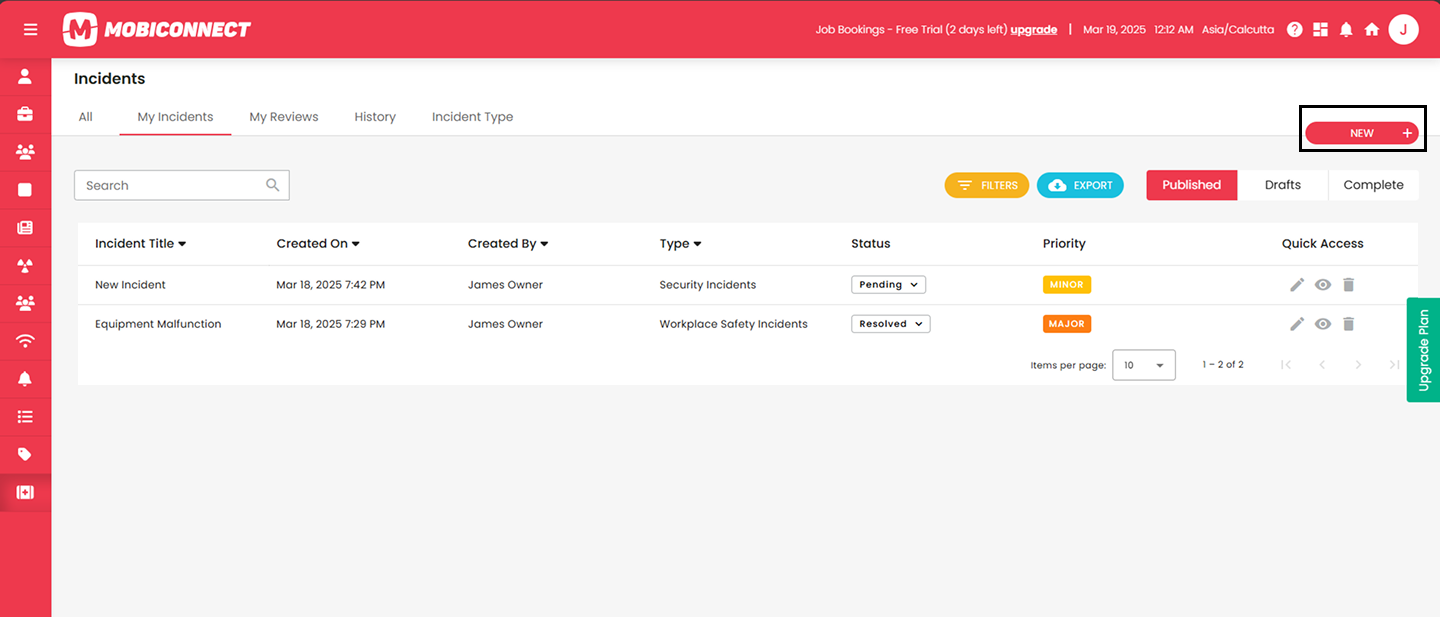Select the tag icon in the sidebar
This screenshot has width=1440, height=617.
point(25,454)
